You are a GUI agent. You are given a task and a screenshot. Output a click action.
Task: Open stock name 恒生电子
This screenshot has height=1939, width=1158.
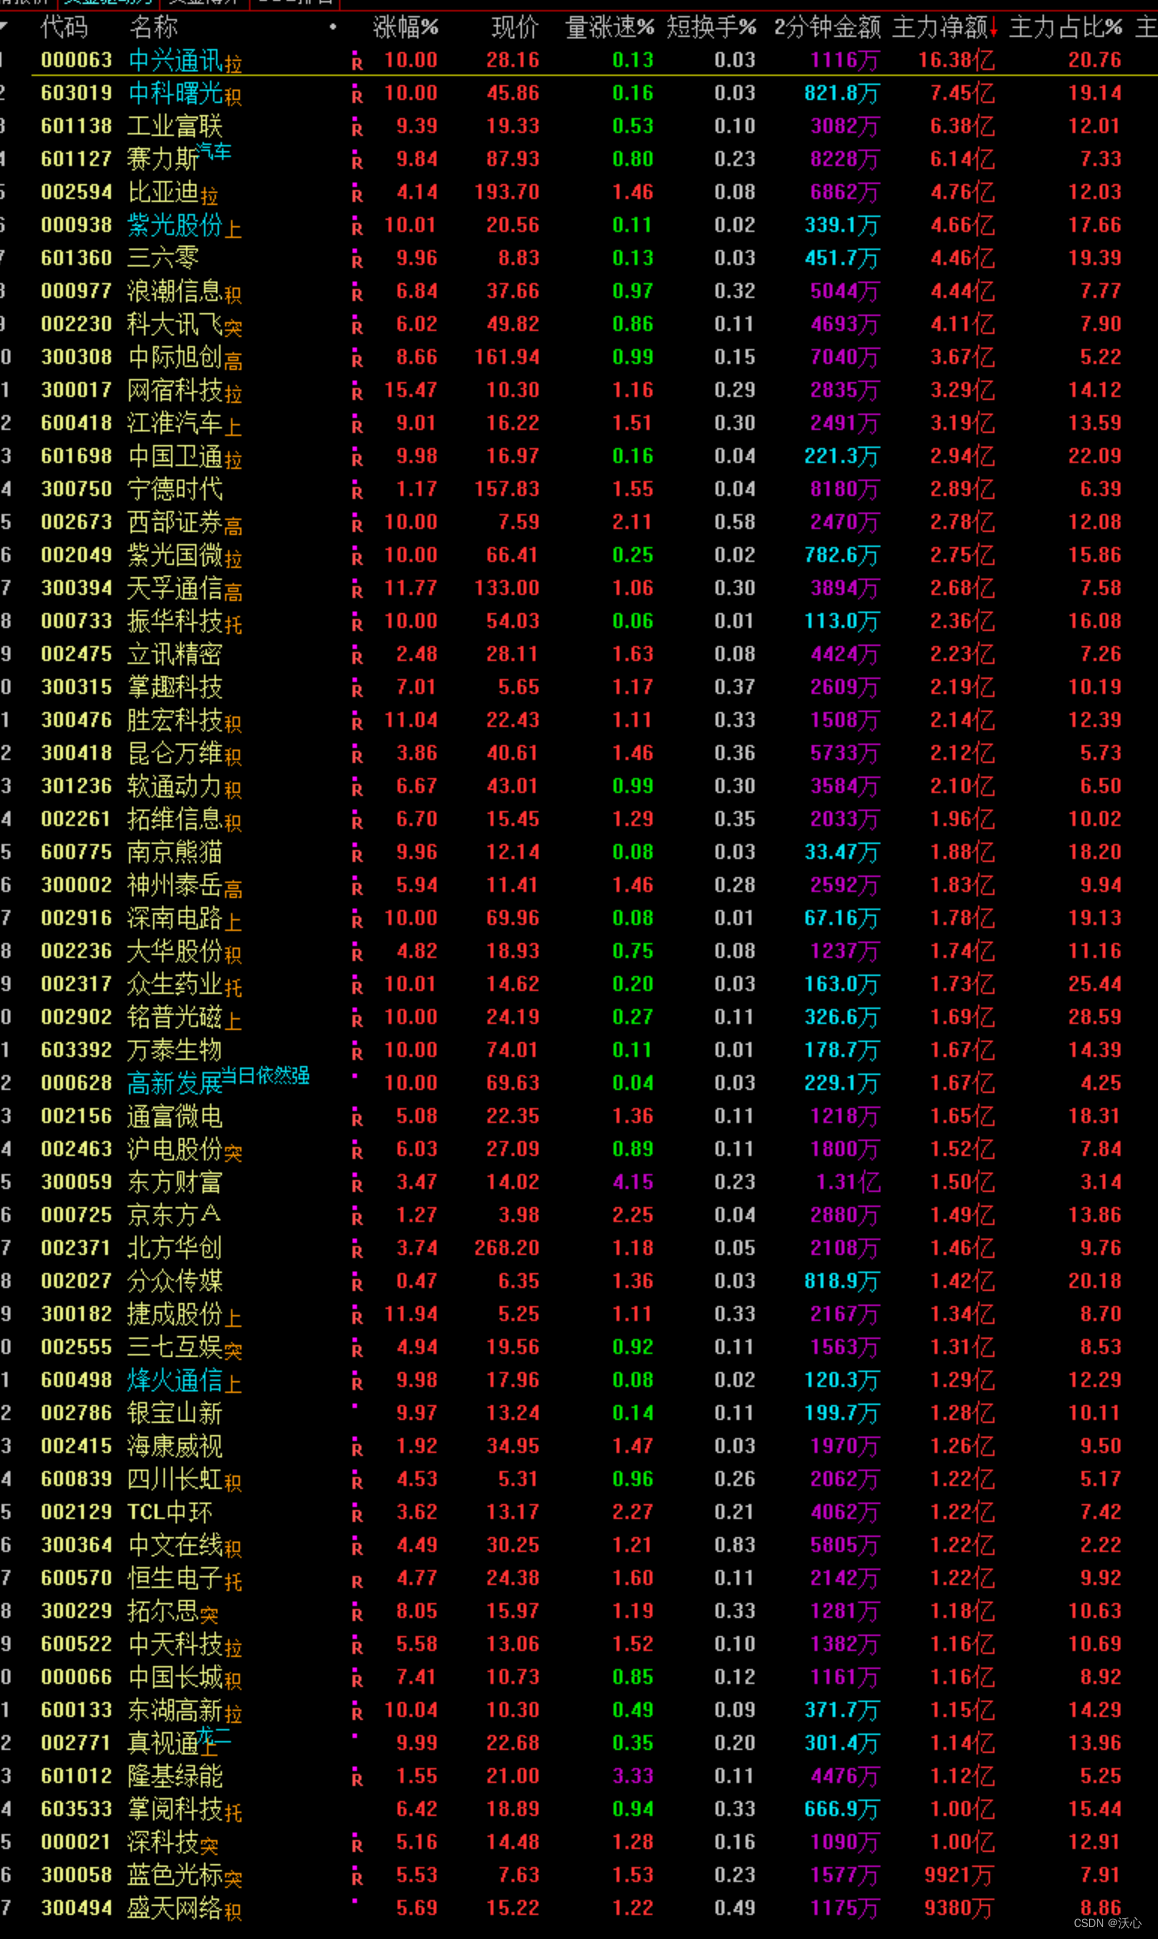[x=175, y=1578]
